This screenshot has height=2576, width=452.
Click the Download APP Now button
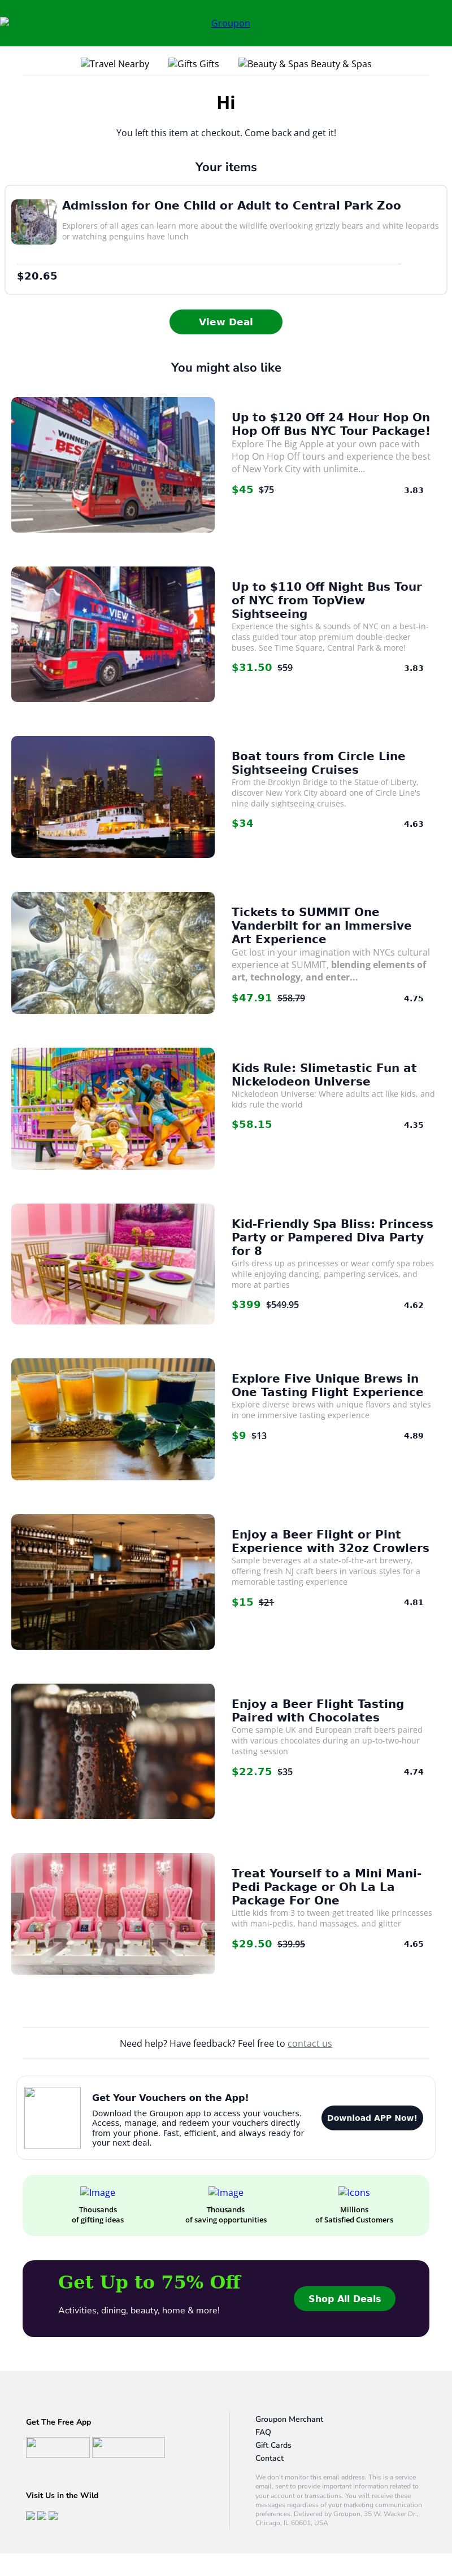[372, 2118]
